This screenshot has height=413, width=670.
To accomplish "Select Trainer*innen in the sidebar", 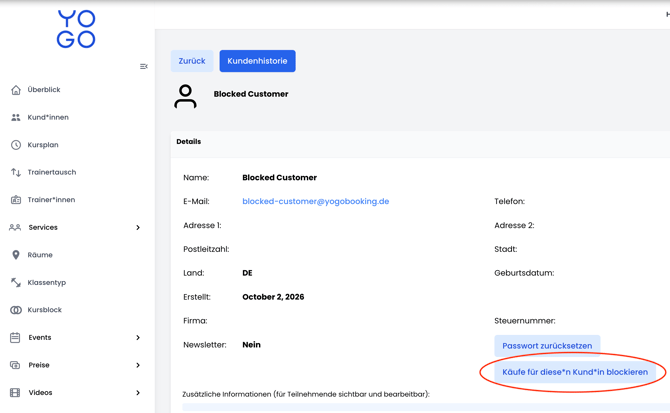I will click(x=51, y=200).
